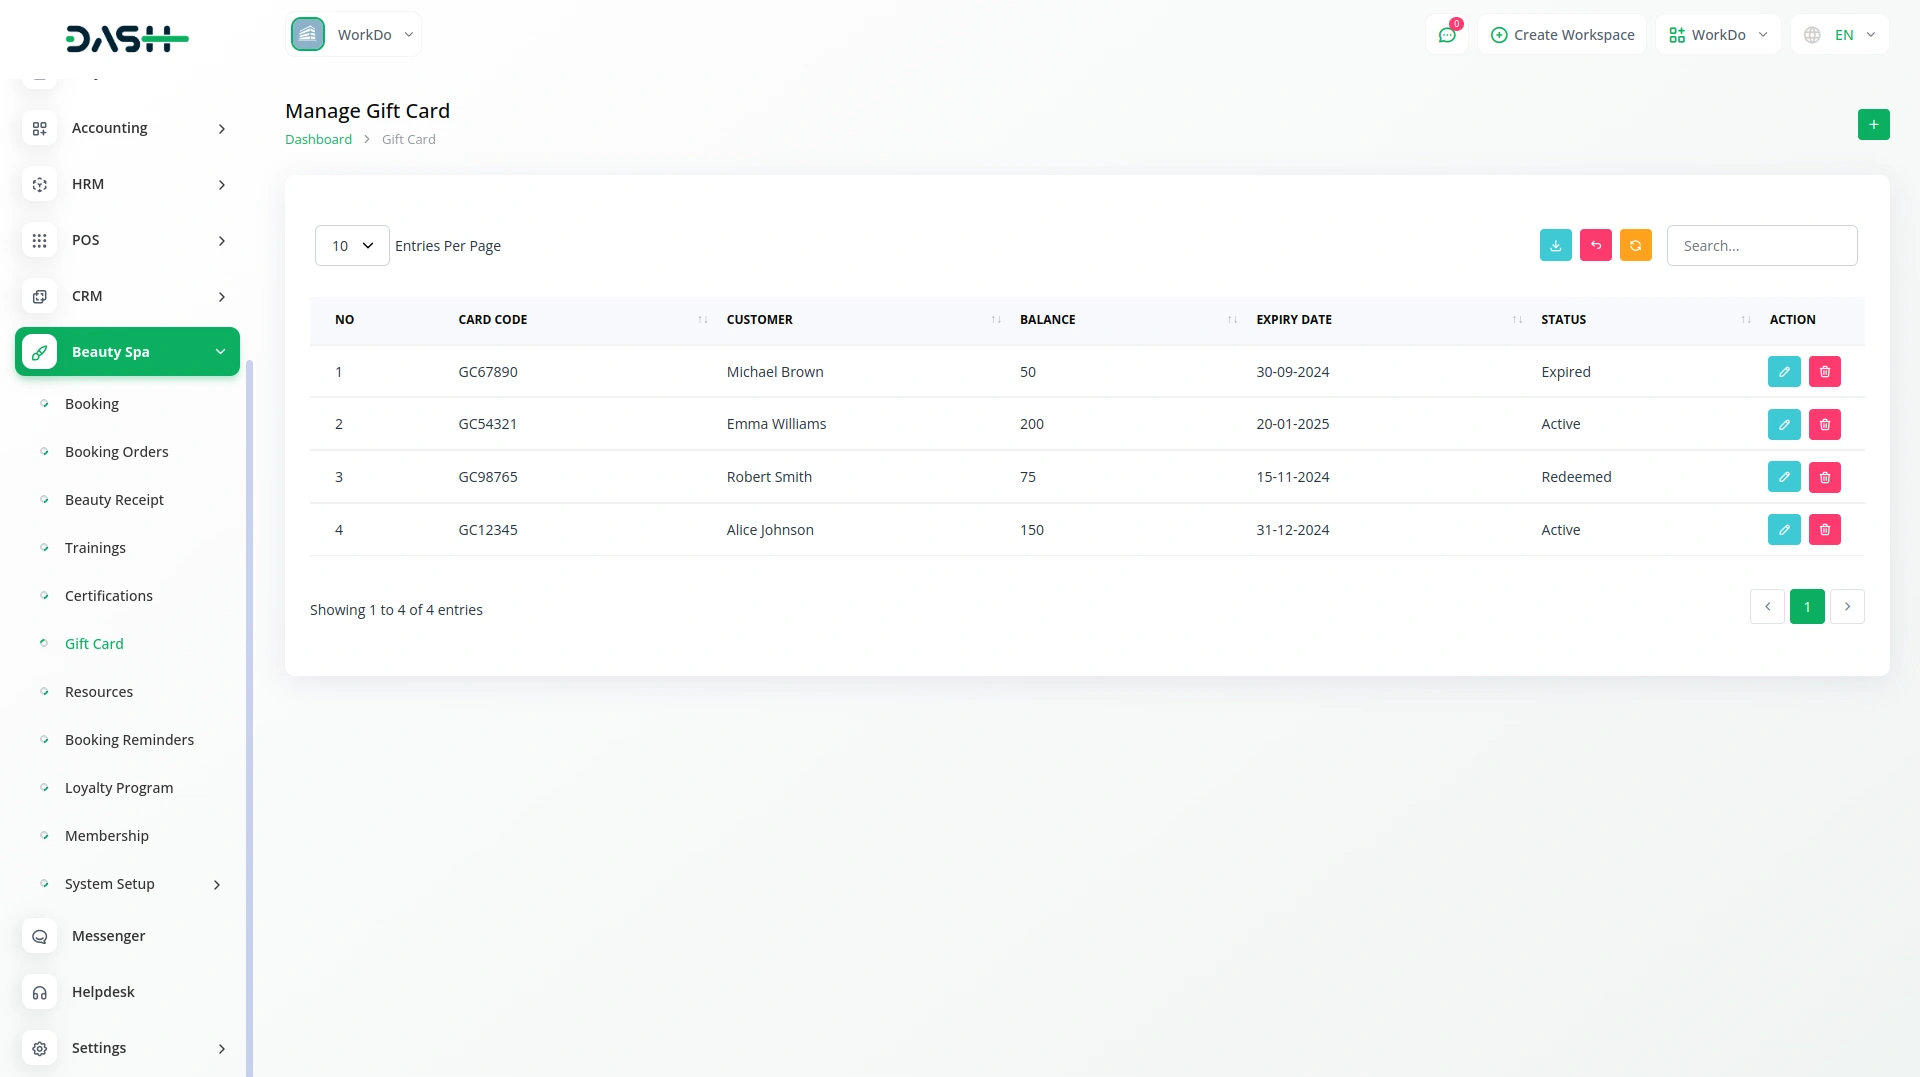This screenshot has height=1077, width=1920.
Task: Go to Dashboard breadcrumb link
Action: click(318, 140)
